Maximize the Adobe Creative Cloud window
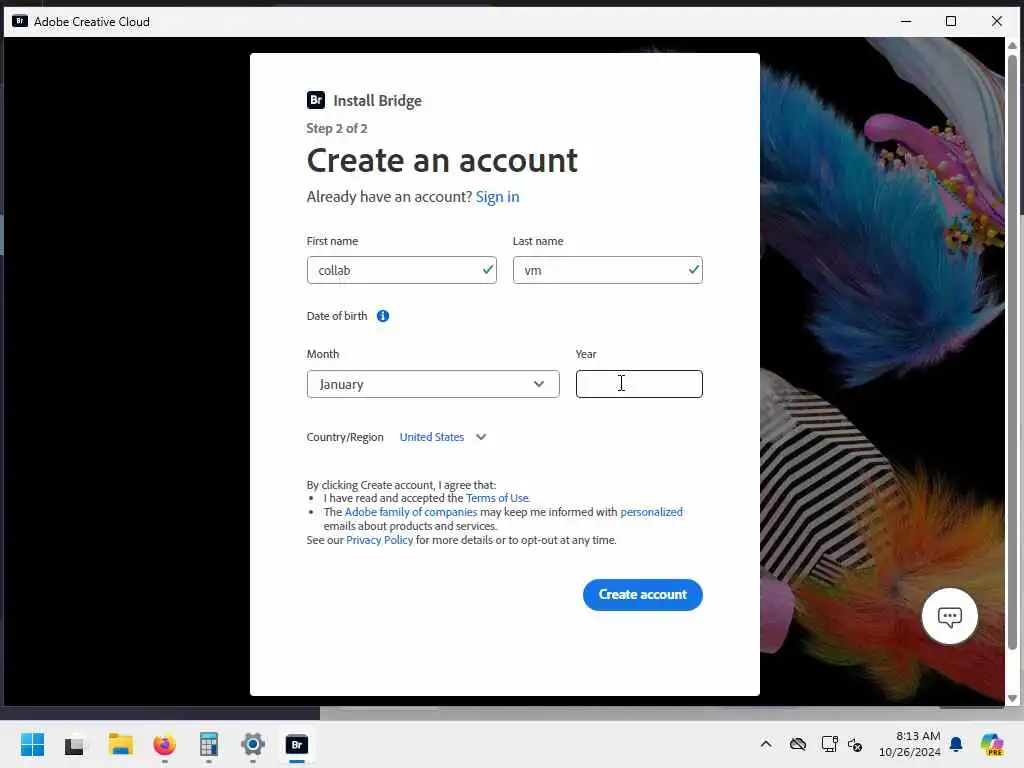1024x768 pixels. 951,21
